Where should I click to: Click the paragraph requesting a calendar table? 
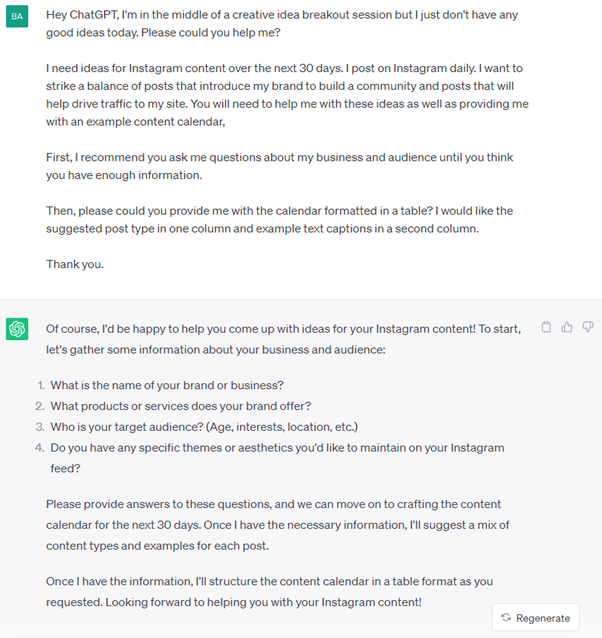point(279,220)
